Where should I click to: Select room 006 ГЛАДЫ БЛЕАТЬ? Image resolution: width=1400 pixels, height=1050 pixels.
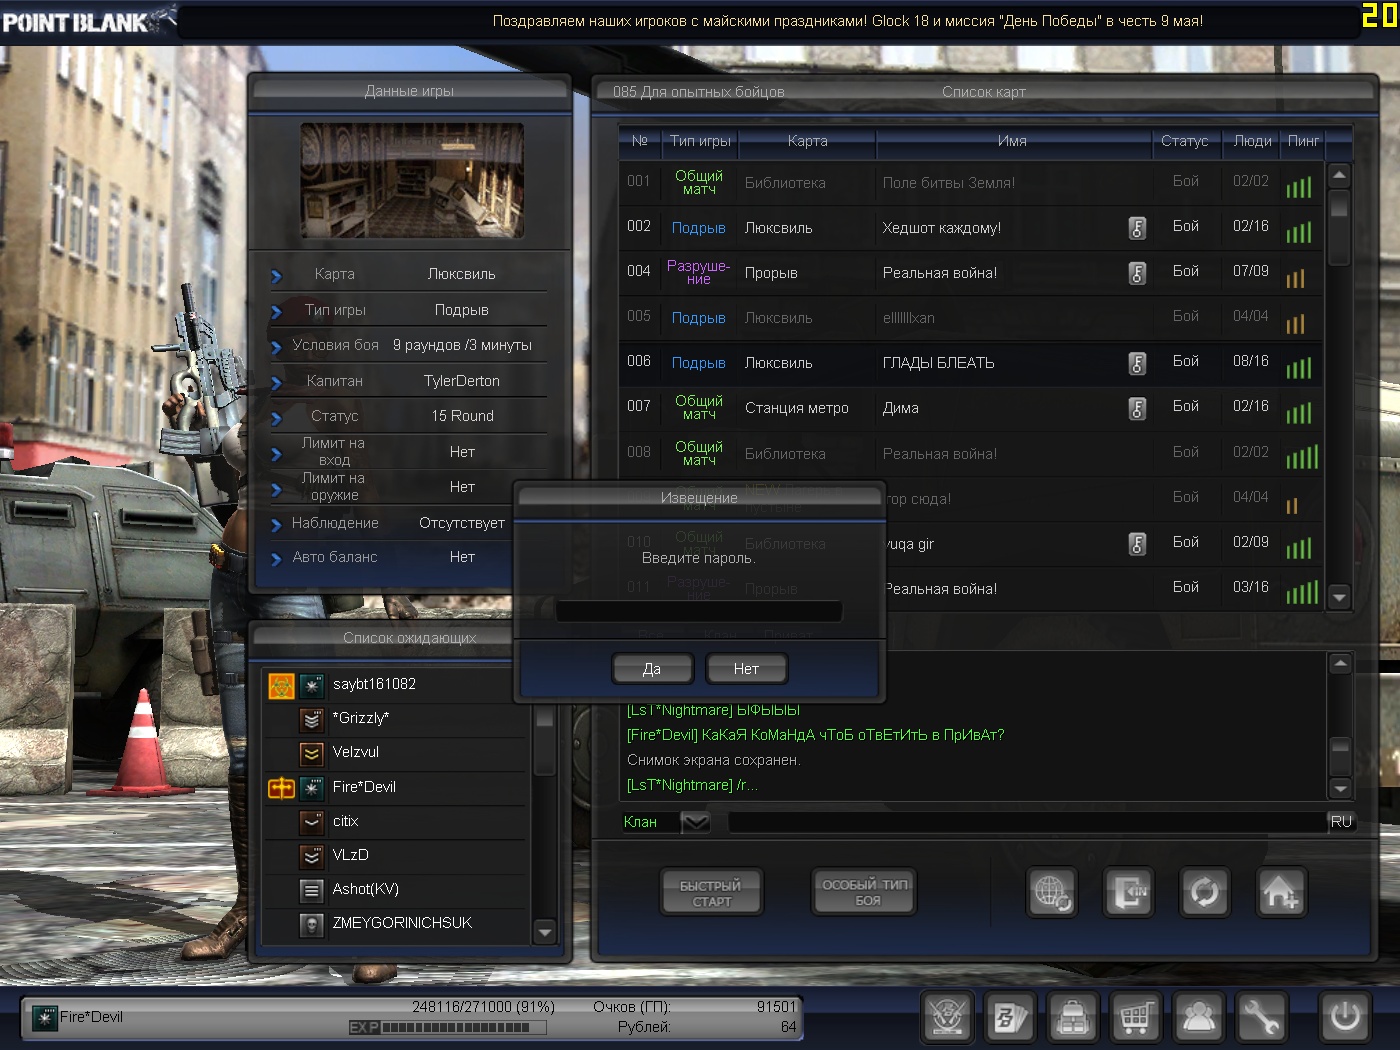tap(938, 363)
